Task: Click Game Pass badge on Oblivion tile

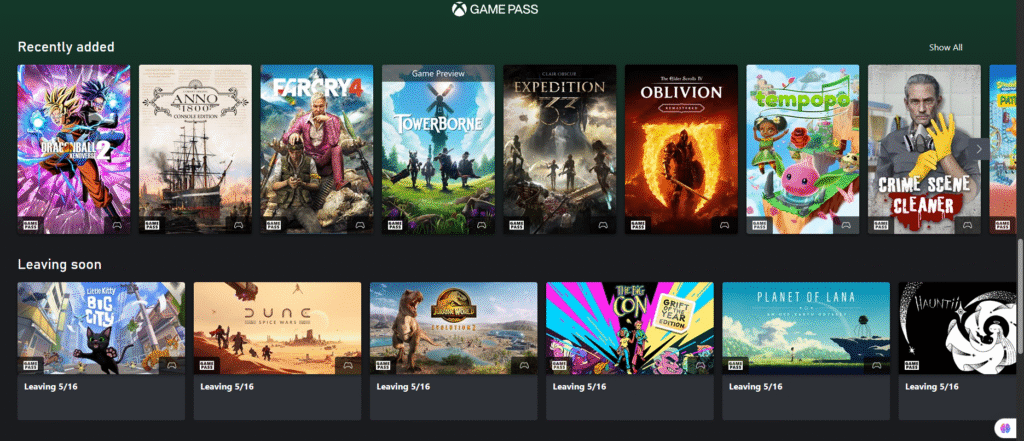Action: [x=637, y=225]
